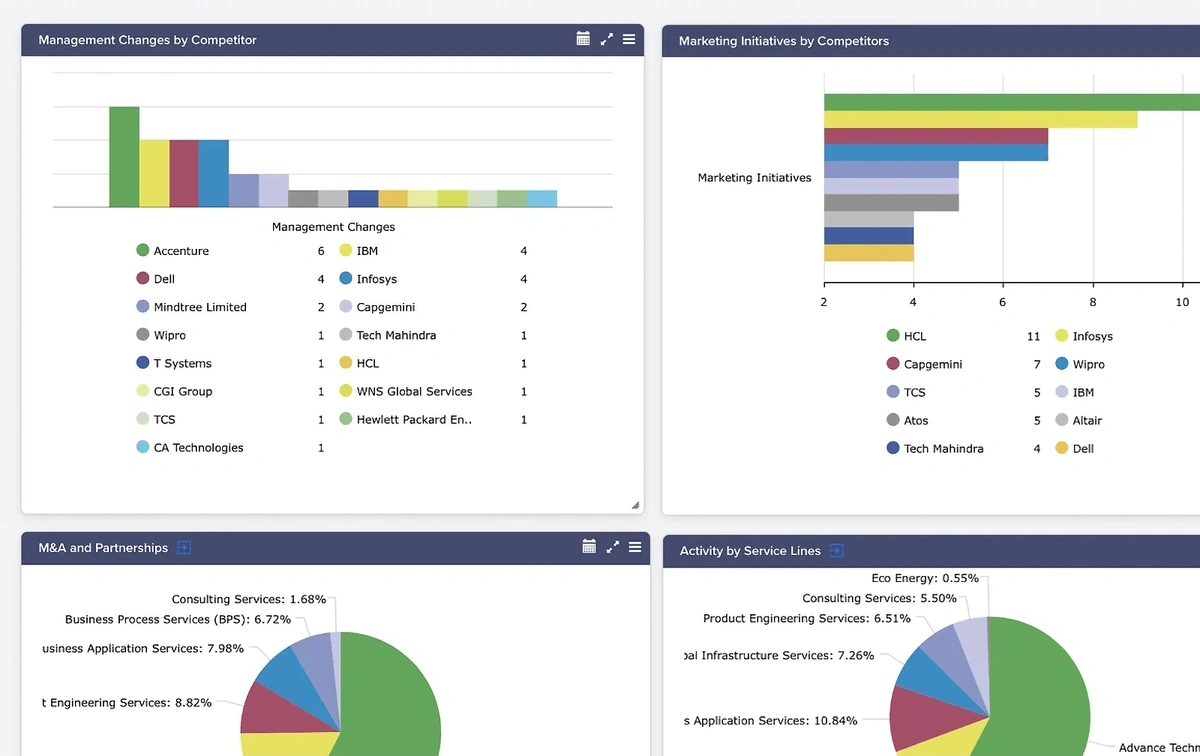Expand M&A and Partnerships panel fullscreen
This screenshot has height=756, width=1200.
(x=613, y=547)
